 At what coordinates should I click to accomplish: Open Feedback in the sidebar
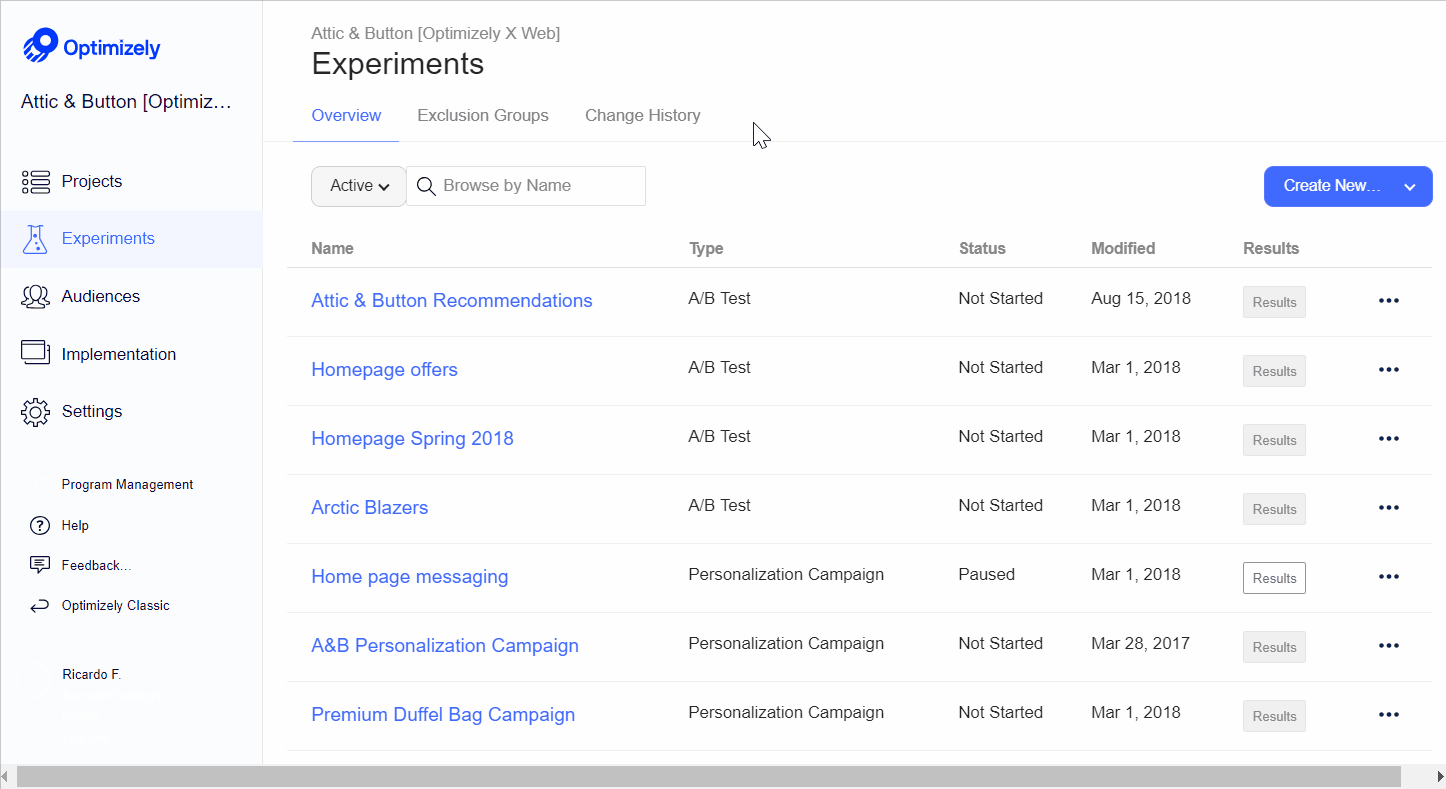click(97, 566)
